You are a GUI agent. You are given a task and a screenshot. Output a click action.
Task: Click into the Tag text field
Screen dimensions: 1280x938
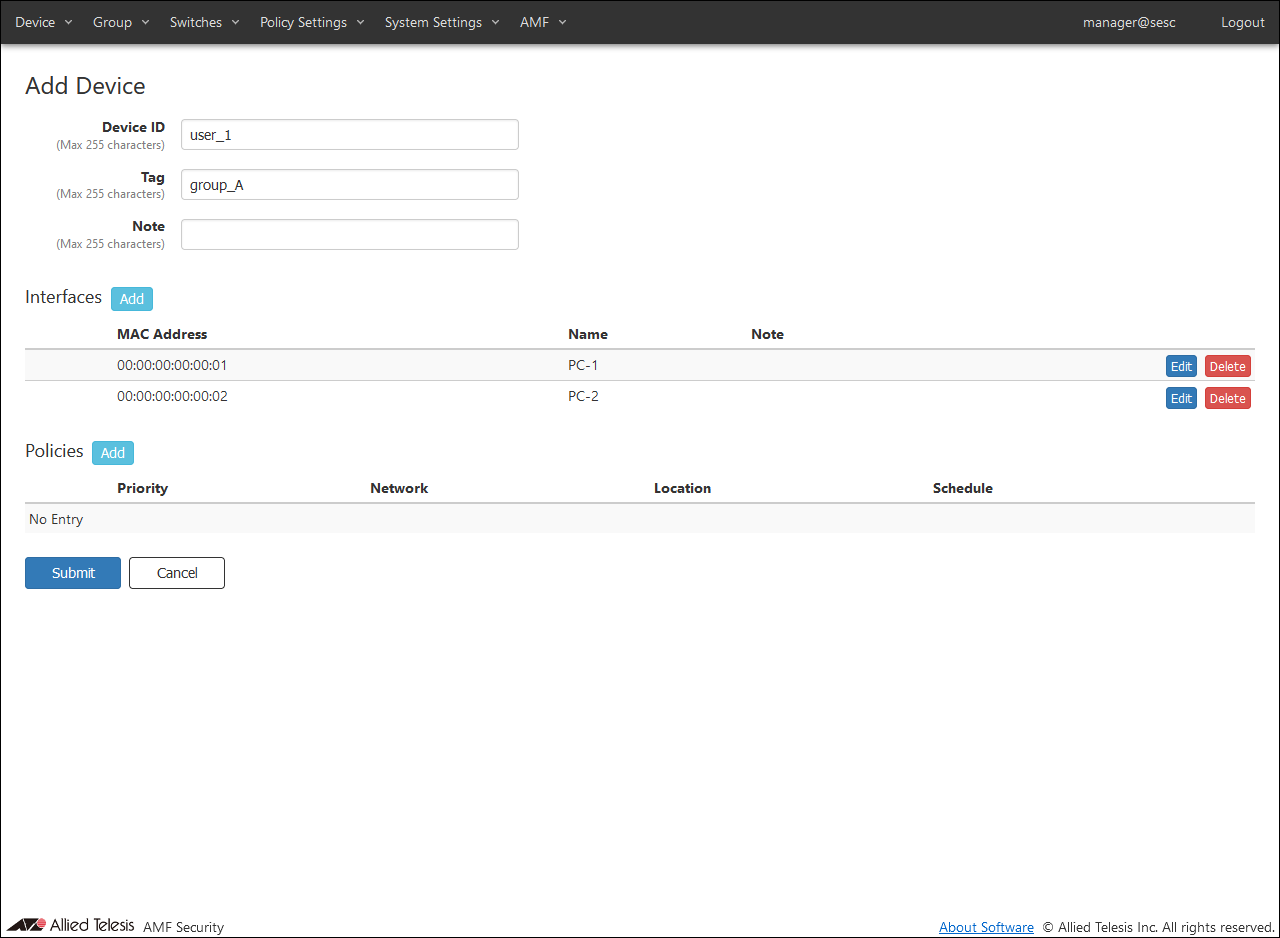[x=349, y=185]
